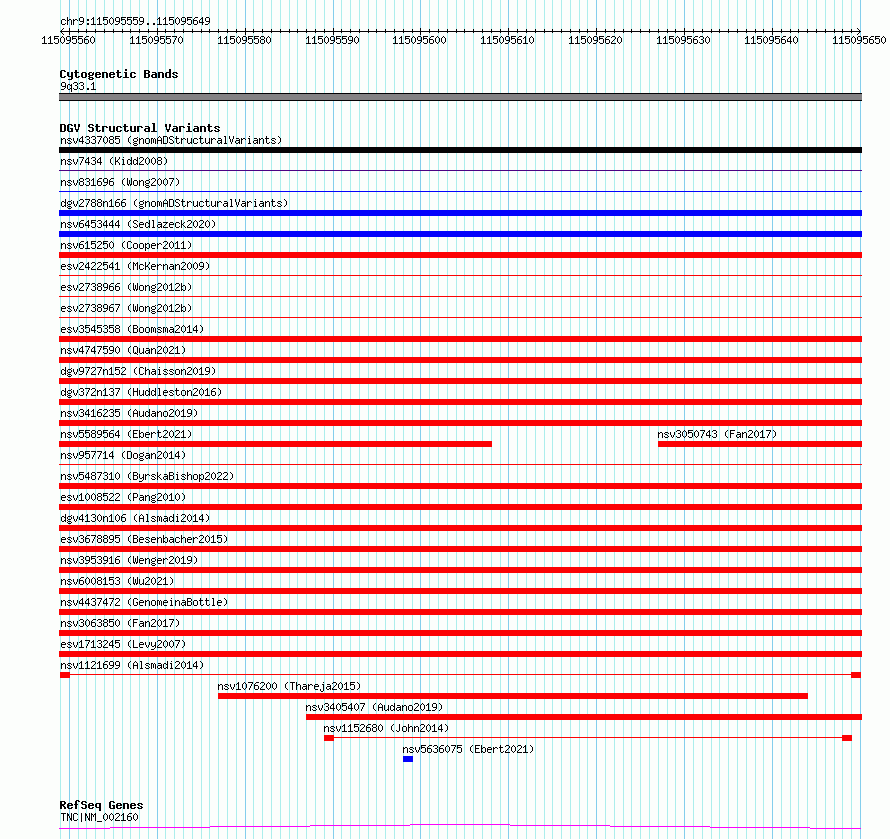The height and width of the screenshot is (839, 890).
Task: Open variant dgv372n137 (Huddleston2016)
Action: pos(141,392)
